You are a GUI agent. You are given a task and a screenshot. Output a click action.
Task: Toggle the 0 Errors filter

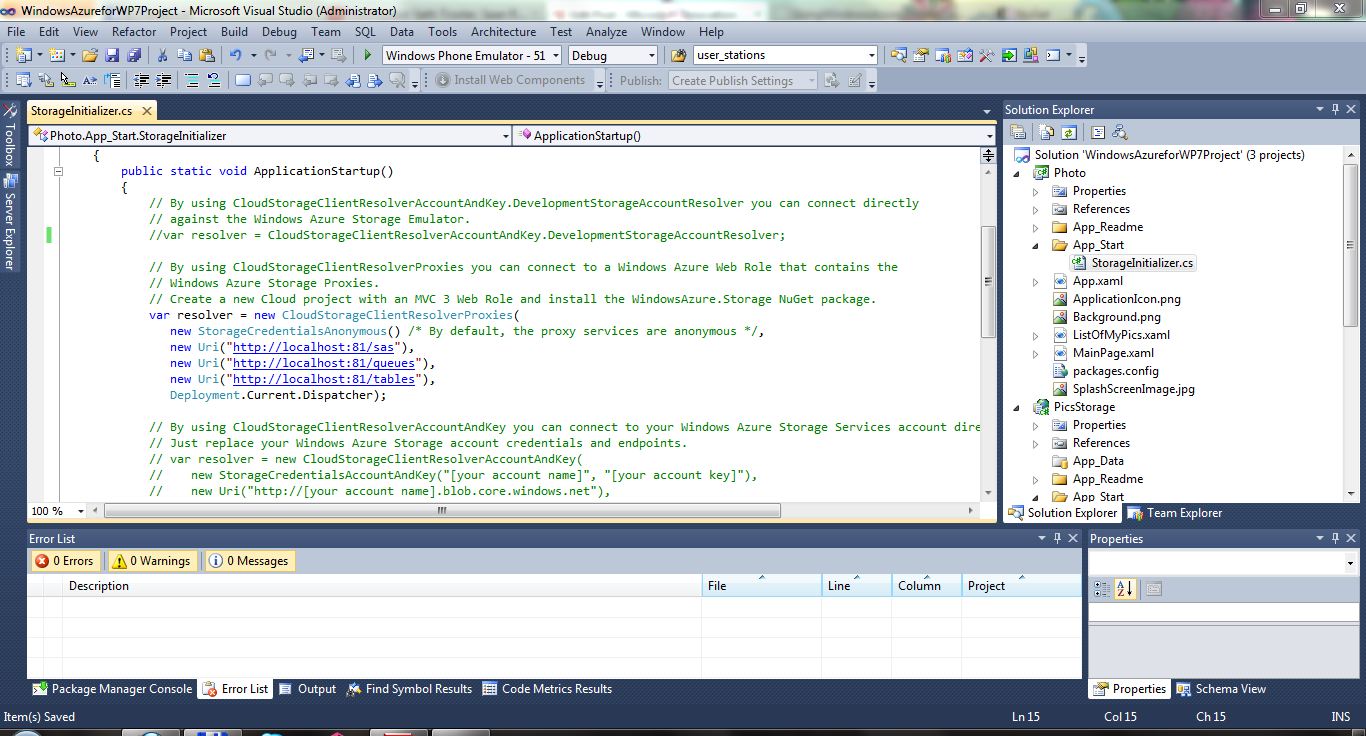click(x=64, y=561)
